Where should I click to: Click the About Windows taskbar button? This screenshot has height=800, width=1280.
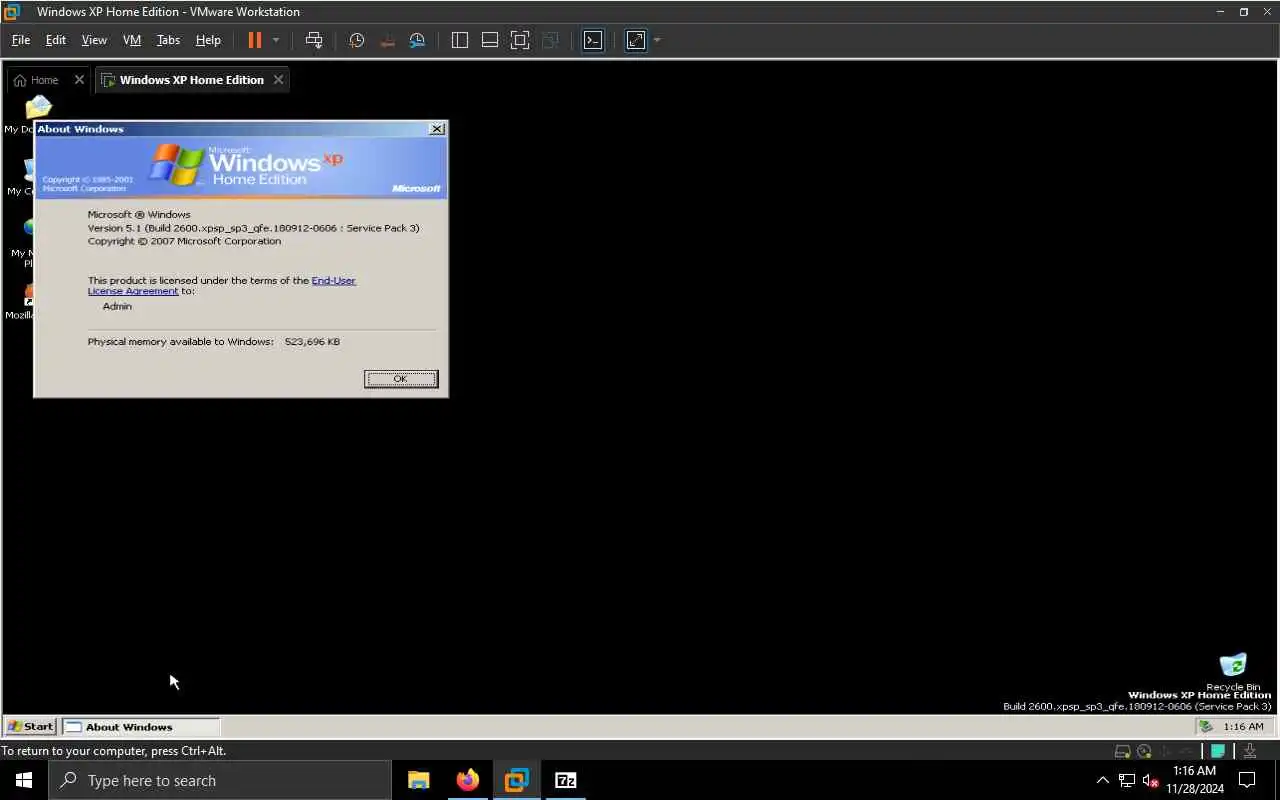click(141, 727)
